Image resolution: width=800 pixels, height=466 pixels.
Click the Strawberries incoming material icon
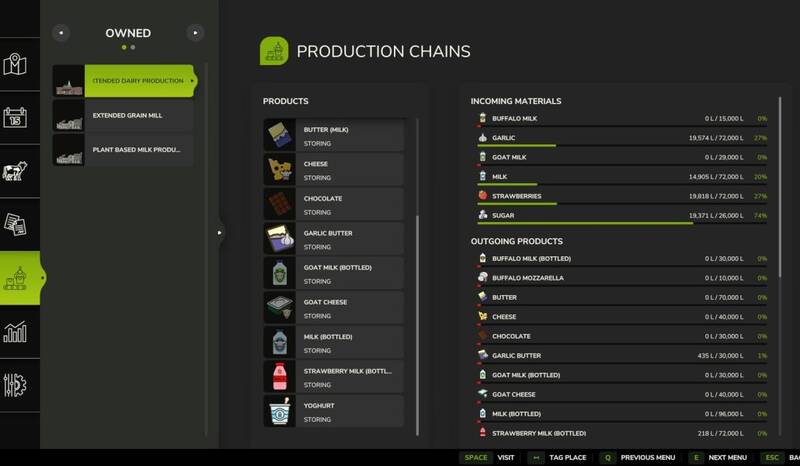tap(483, 195)
